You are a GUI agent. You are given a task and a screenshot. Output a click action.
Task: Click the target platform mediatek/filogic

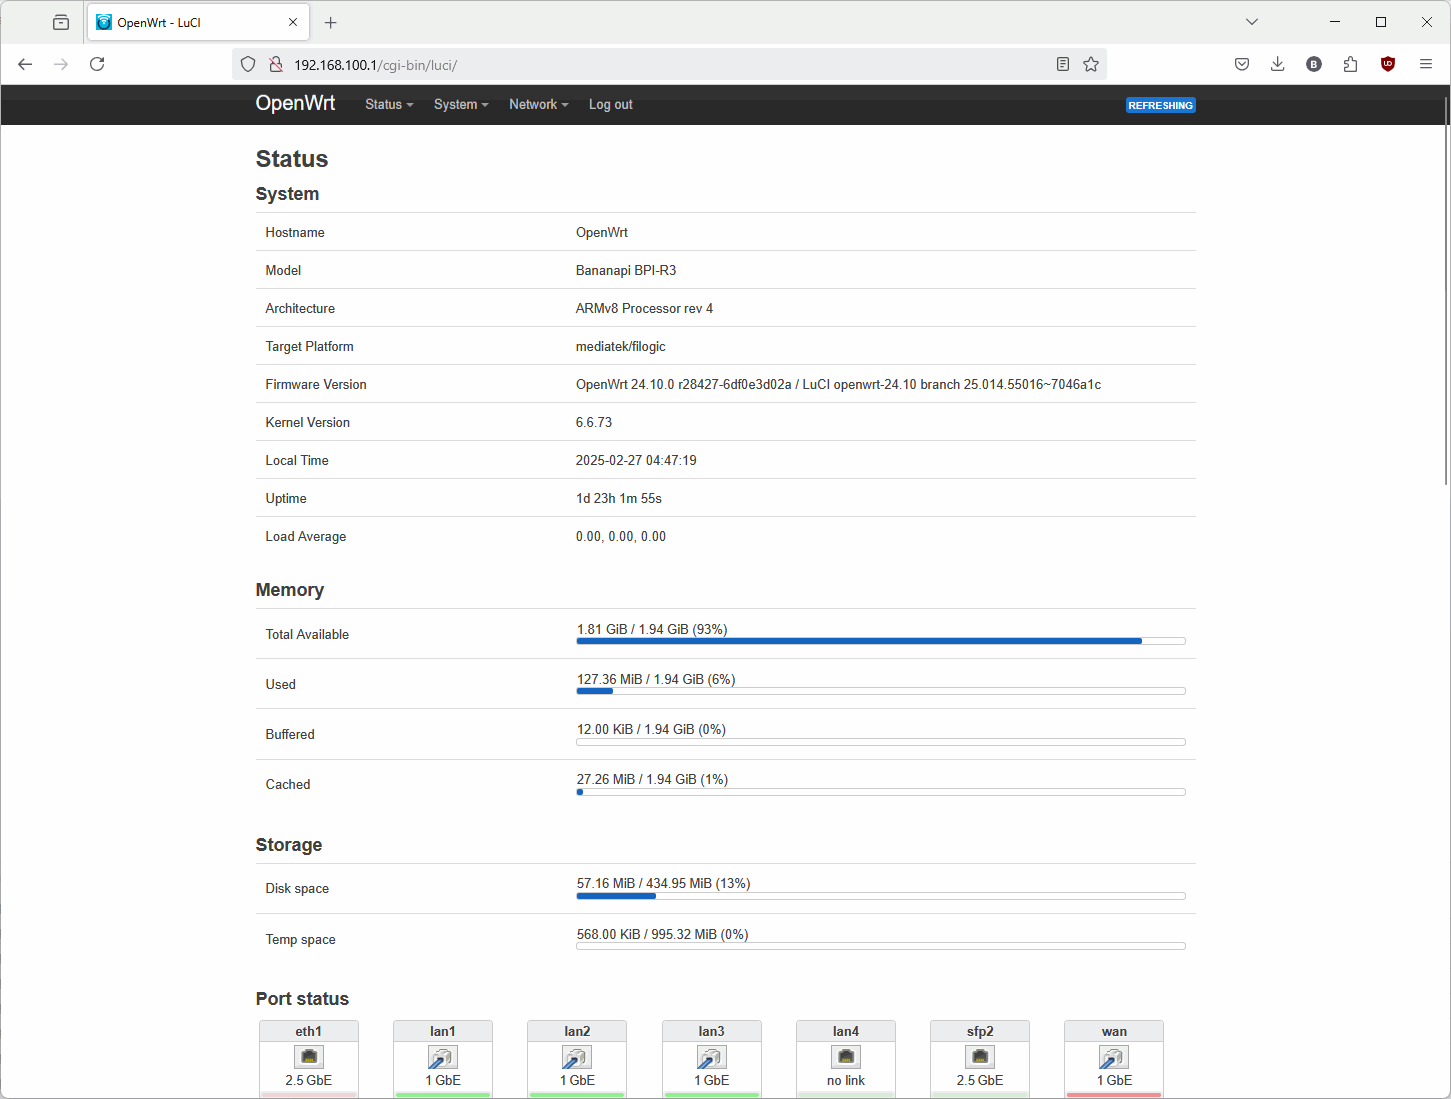coord(621,346)
